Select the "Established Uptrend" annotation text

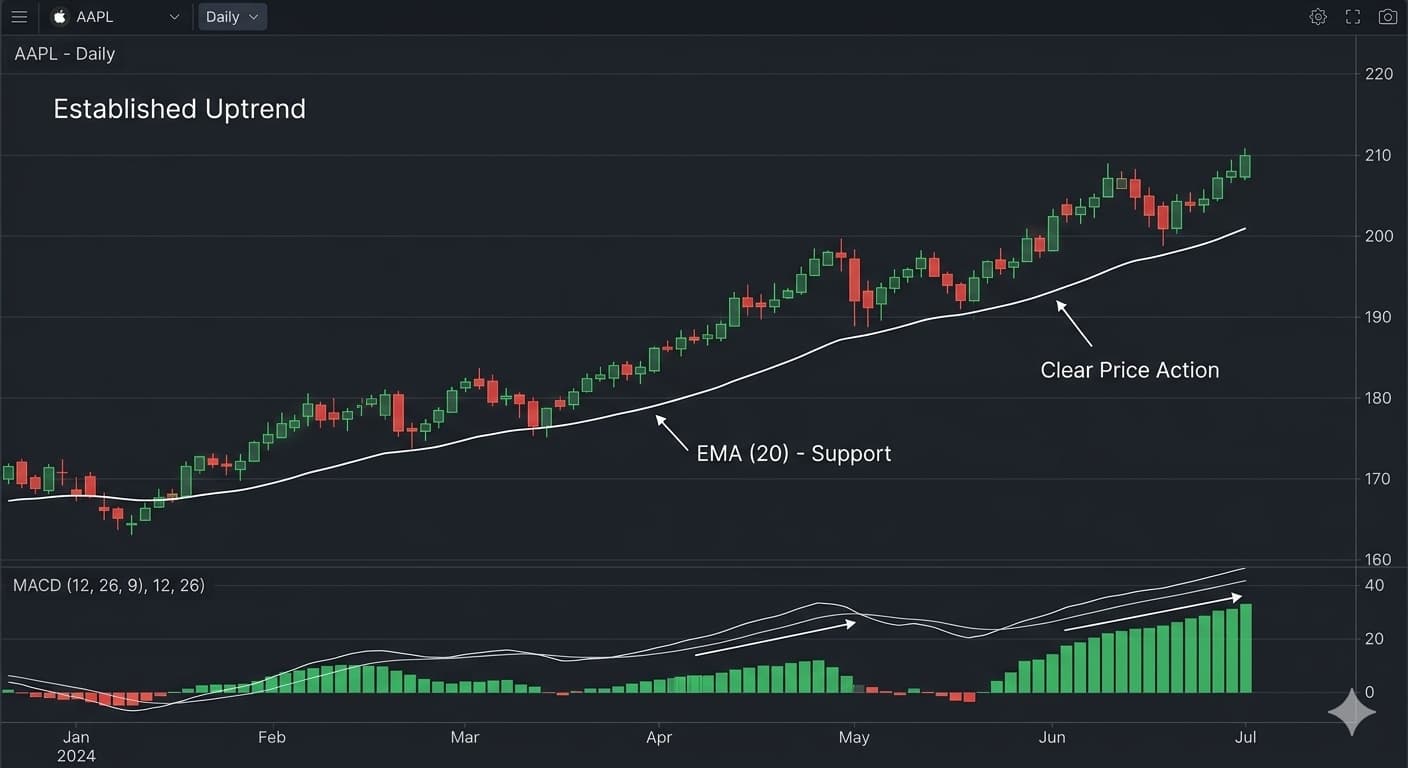(180, 109)
